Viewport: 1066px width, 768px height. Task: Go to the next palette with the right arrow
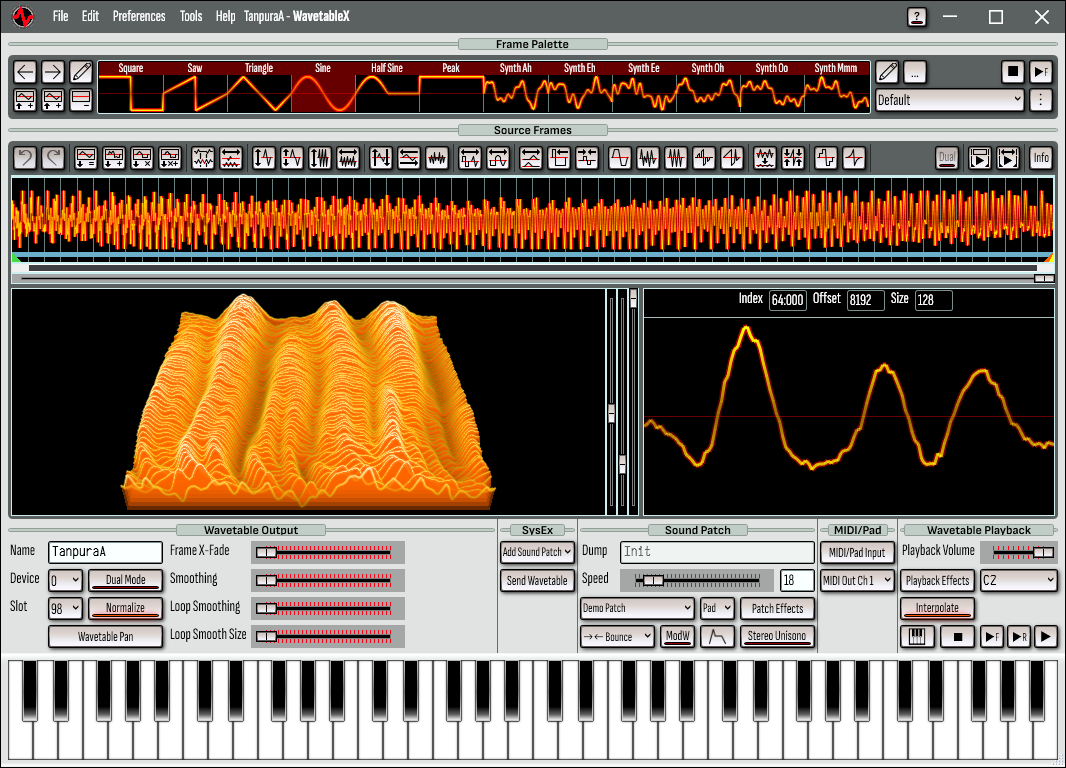tap(52, 72)
